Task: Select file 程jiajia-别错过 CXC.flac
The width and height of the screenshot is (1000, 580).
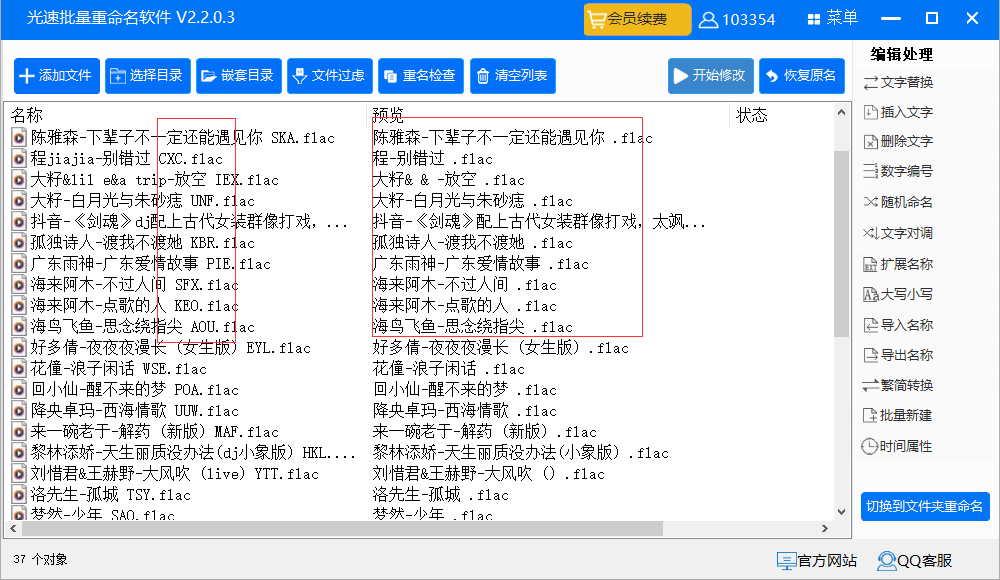Action: (x=126, y=159)
